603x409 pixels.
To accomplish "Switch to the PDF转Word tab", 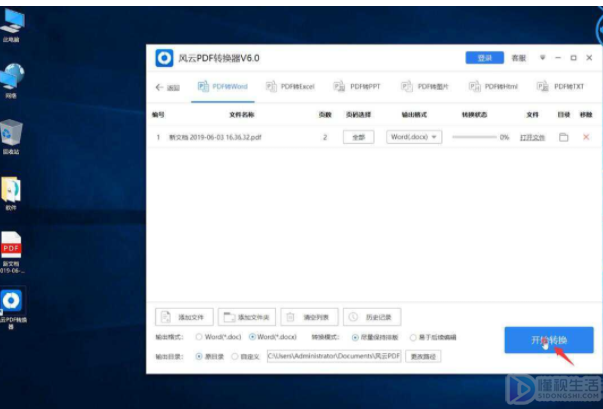I will [223, 86].
